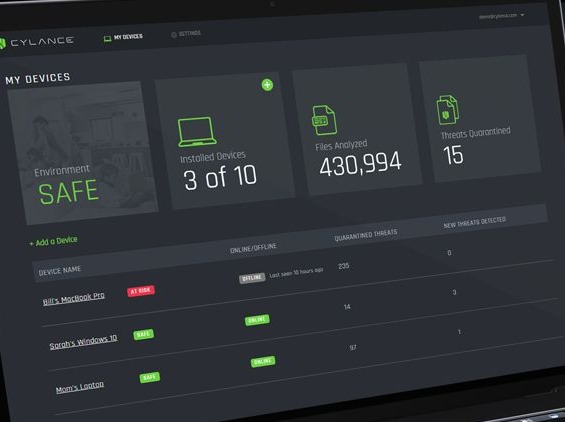Open the Settings tab

click(x=186, y=34)
